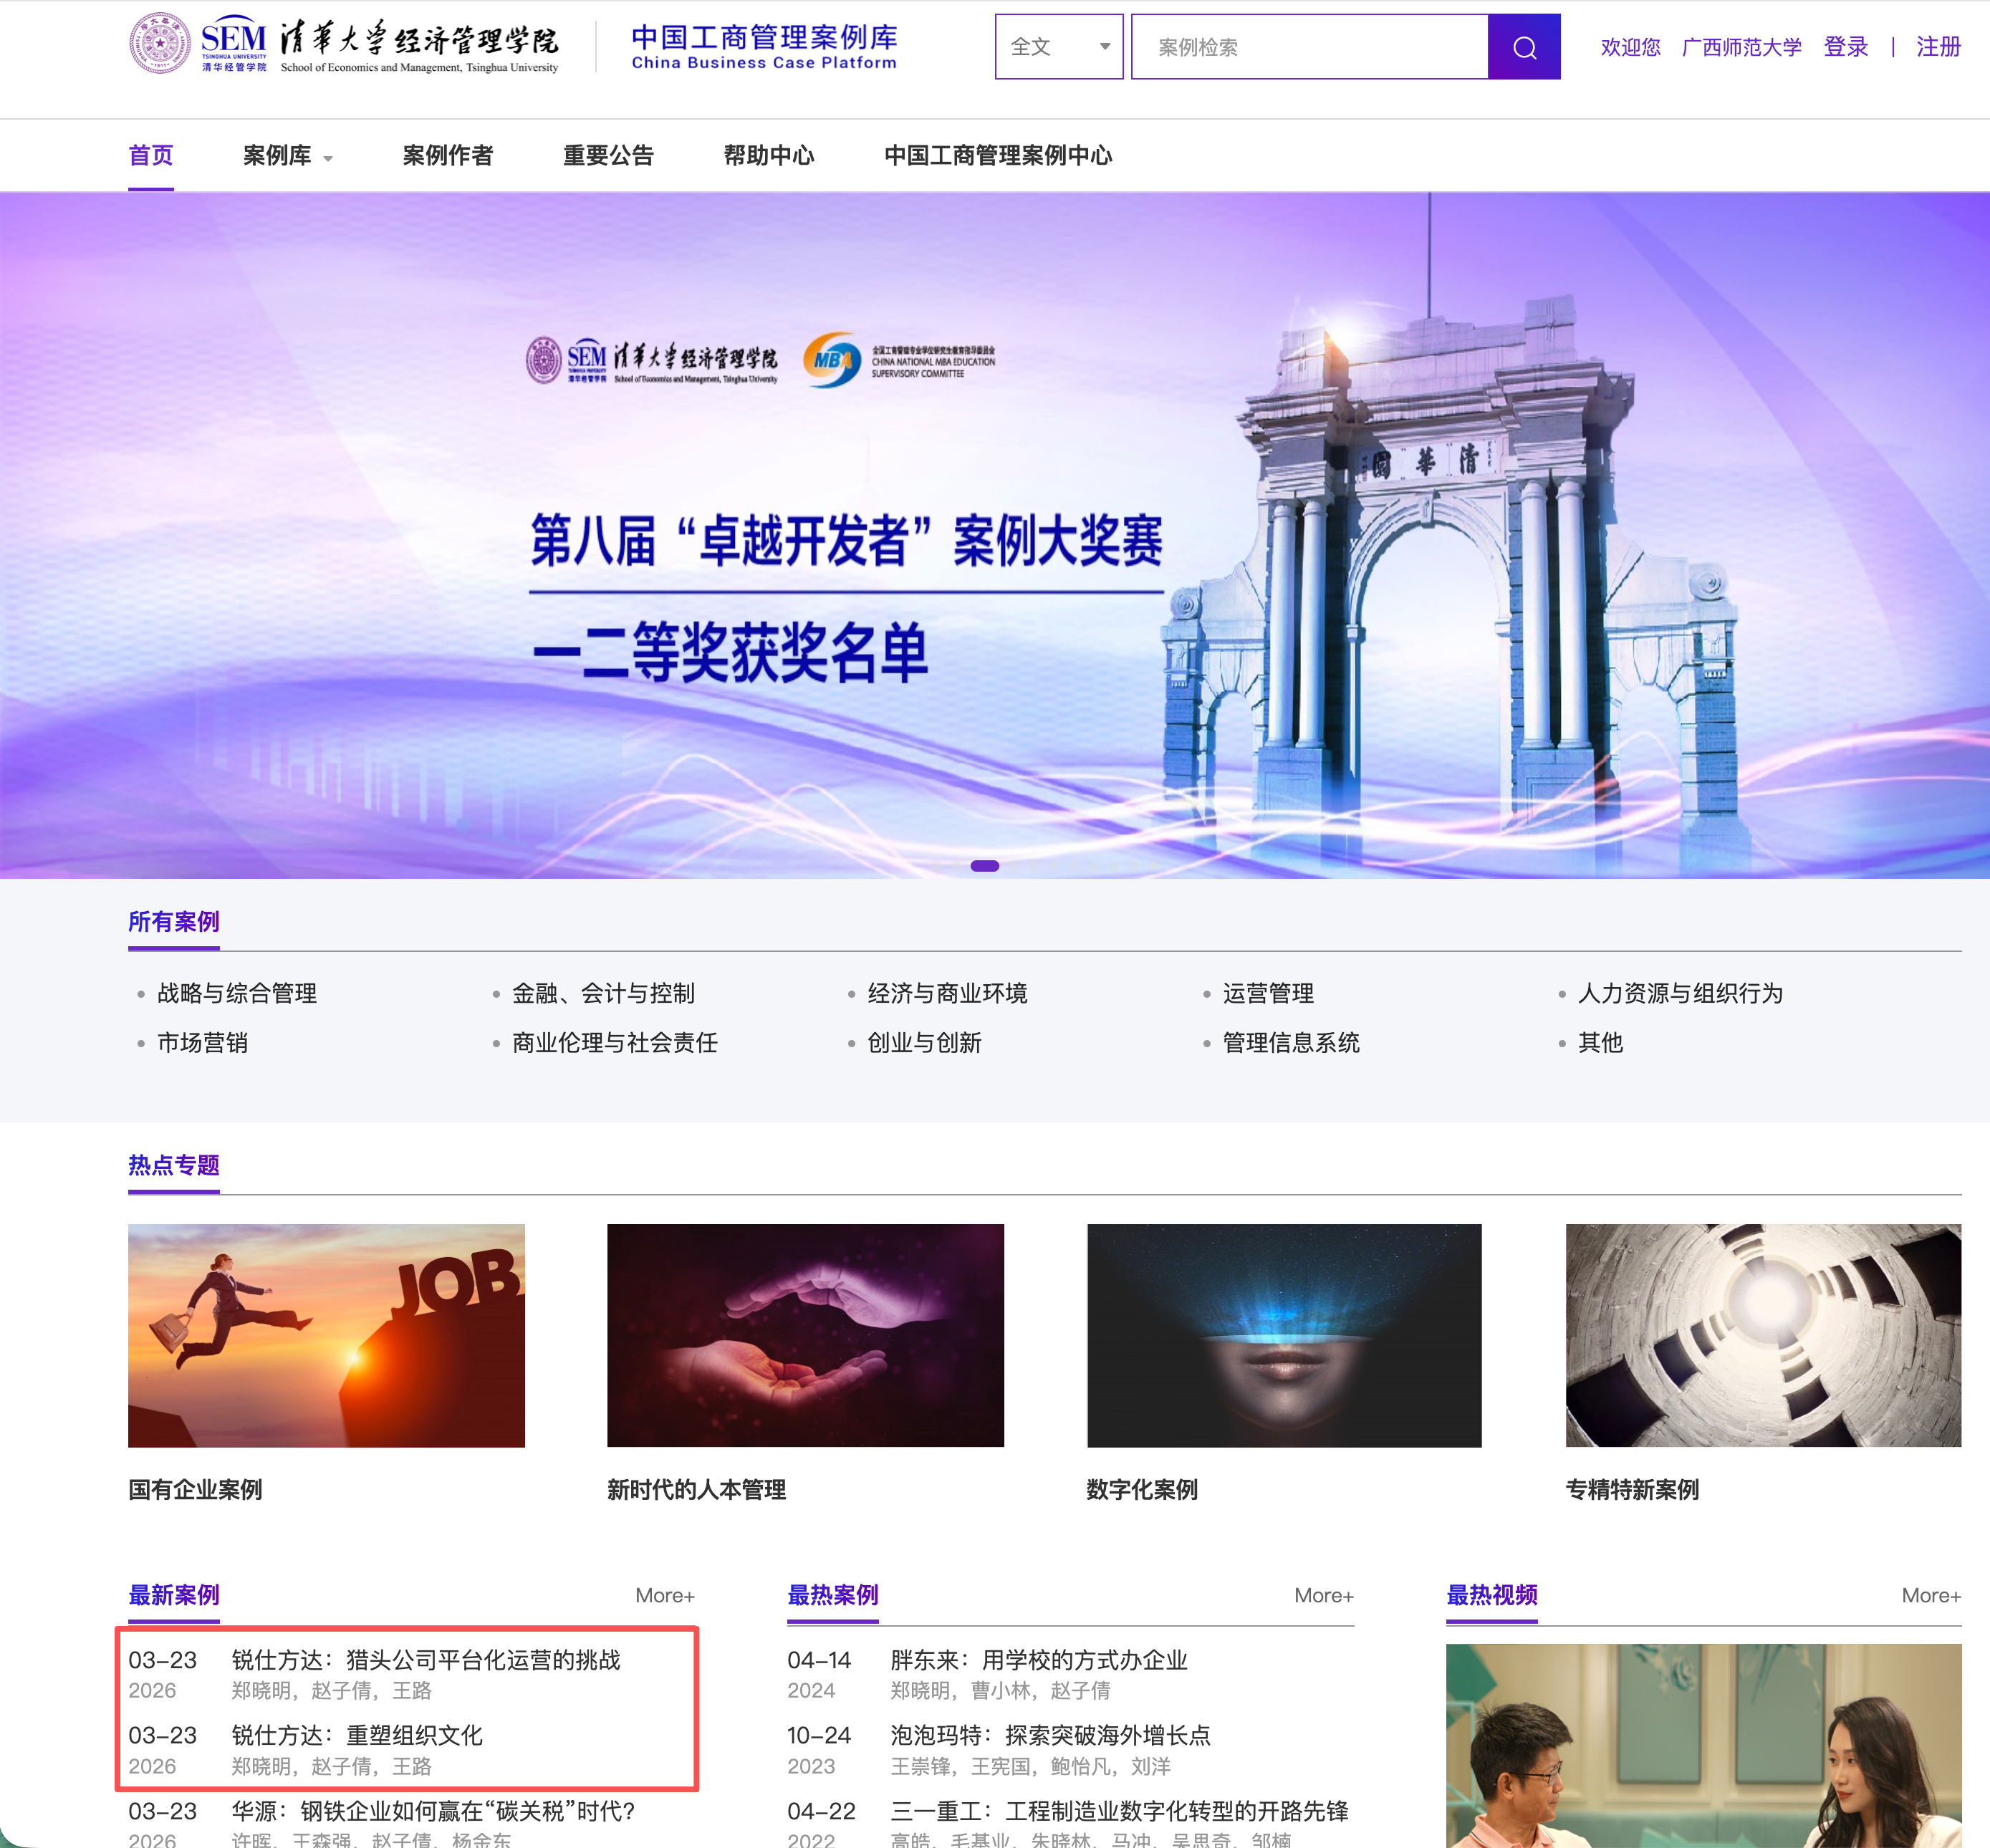The height and width of the screenshot is (1848, 1990).
Task: Click More+ beside 最新案例
Action: click(x=664, y=1596)
